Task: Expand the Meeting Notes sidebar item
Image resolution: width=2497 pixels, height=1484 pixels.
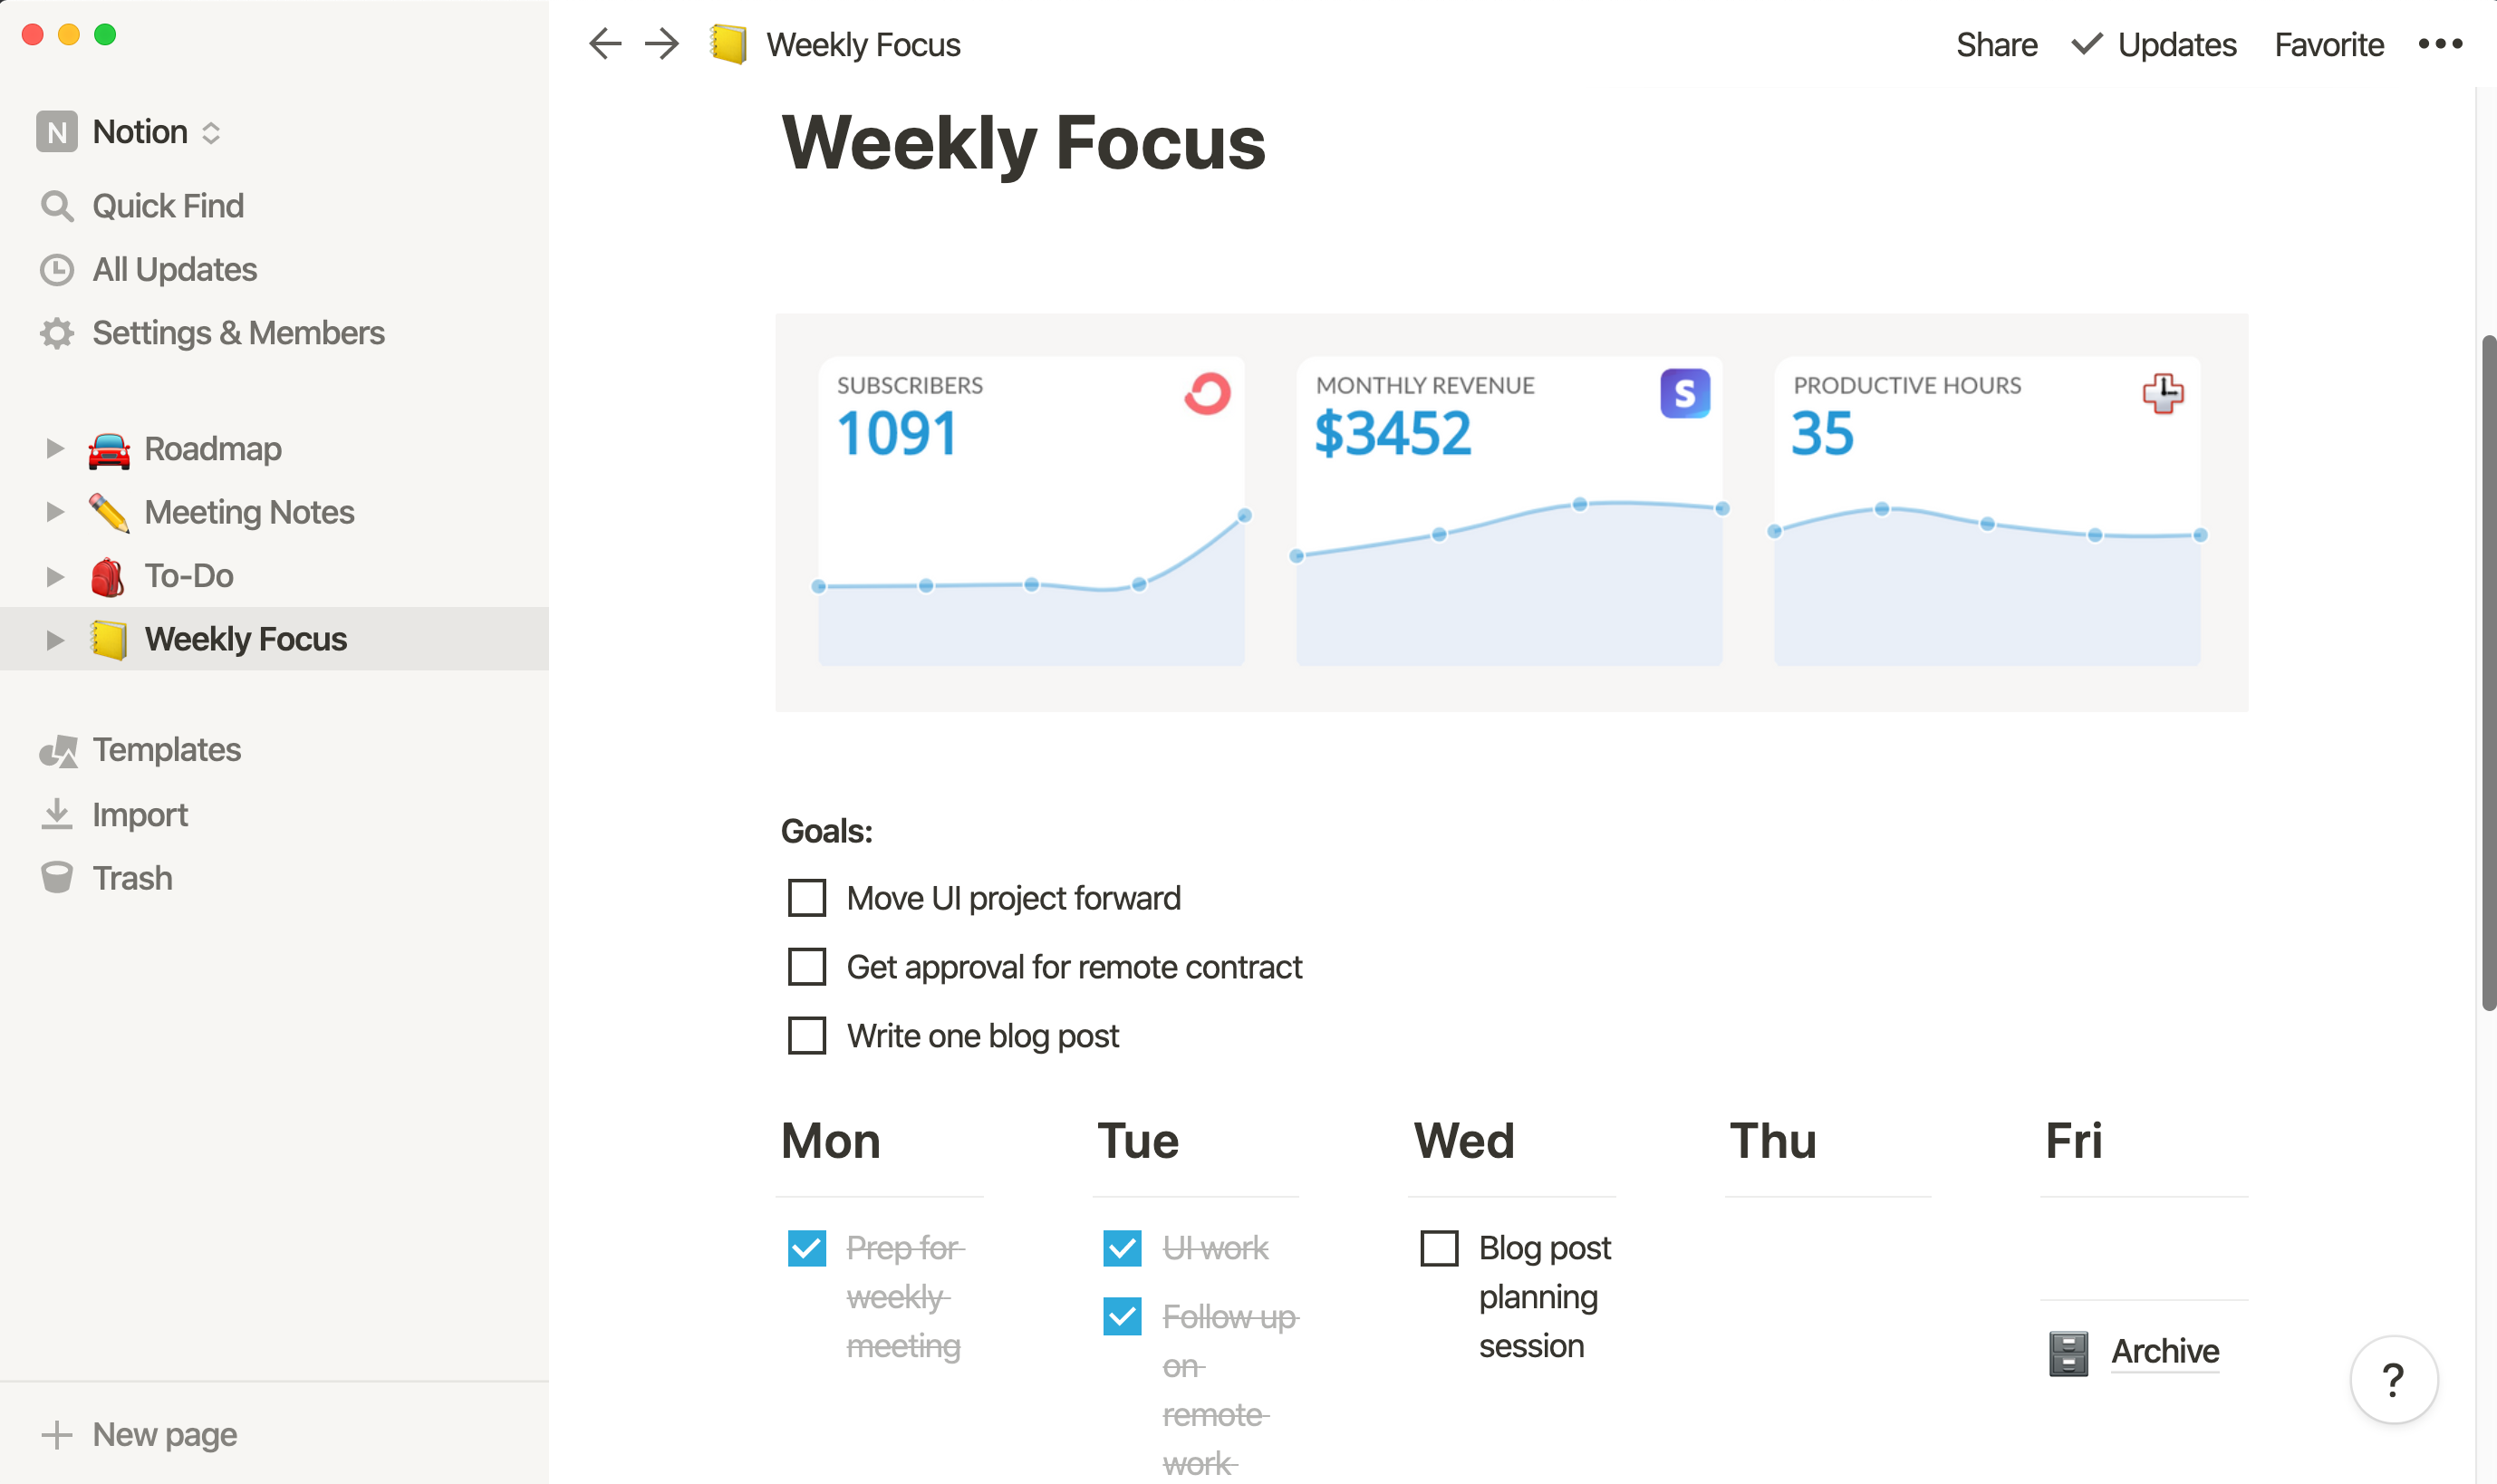Action: pos(53,511)
